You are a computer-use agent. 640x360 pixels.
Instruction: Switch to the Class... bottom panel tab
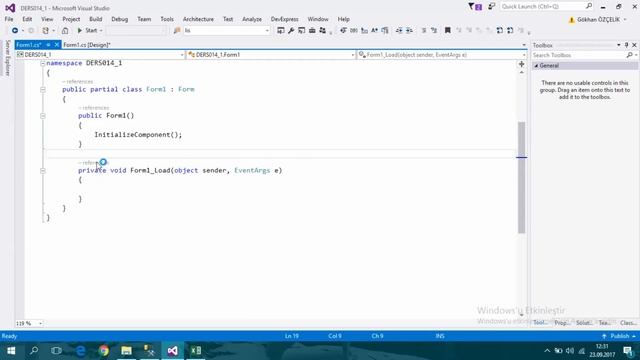tap(628, 323)
